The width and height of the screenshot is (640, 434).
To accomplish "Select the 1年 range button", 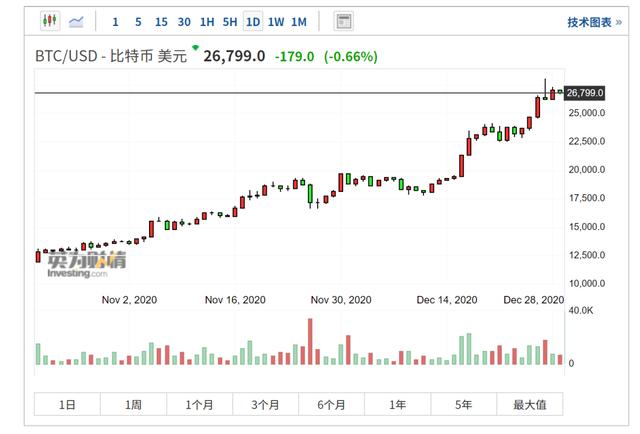I will click(x=397, y=404).
